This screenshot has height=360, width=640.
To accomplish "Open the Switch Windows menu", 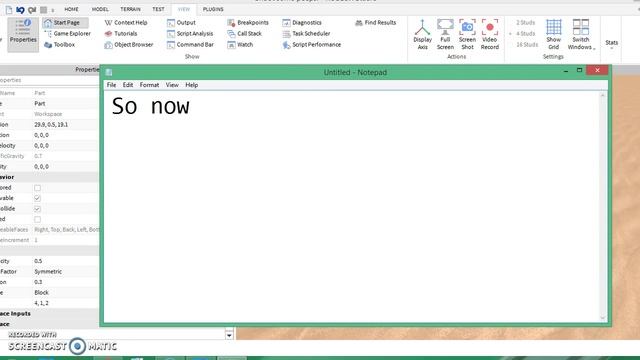I will pyautogui.click(x=581, y=34).
